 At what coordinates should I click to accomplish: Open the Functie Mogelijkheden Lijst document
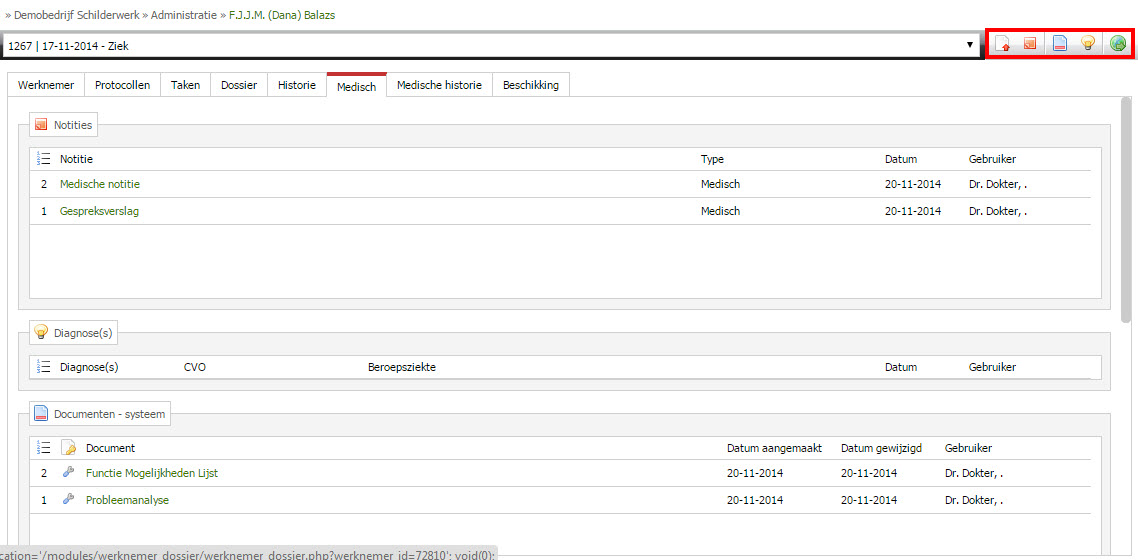tap(152, 473)
